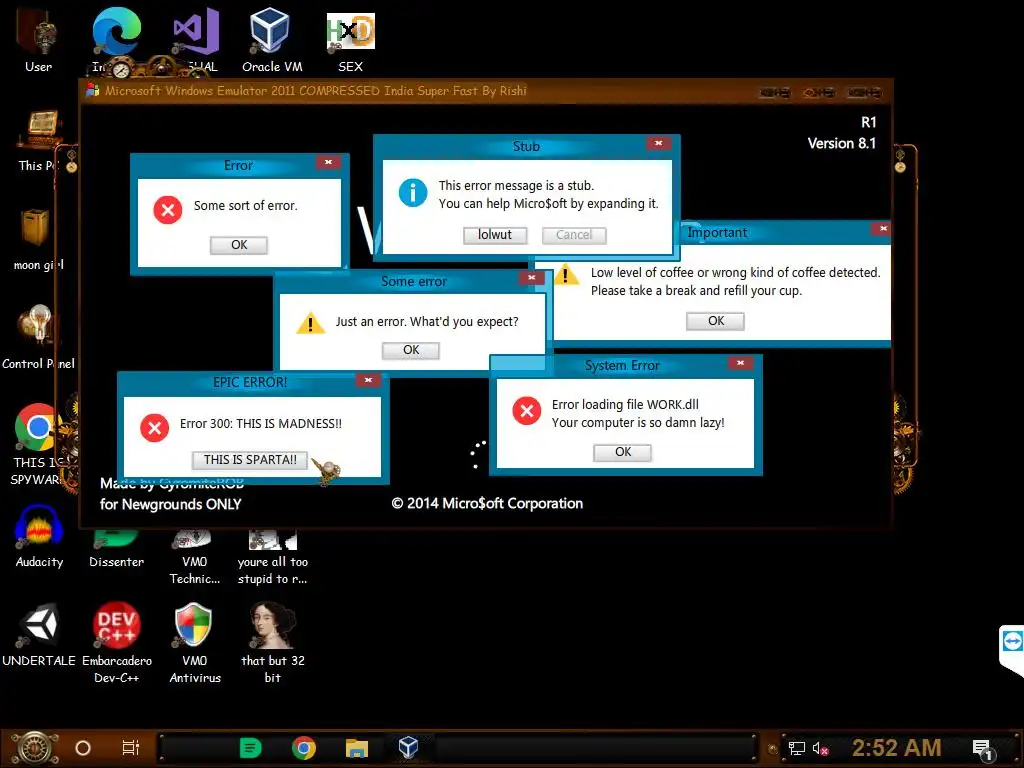Viewport: 1024px width, 768px height.
Task: Close the Error dialog
Action: tap(328, 163)
